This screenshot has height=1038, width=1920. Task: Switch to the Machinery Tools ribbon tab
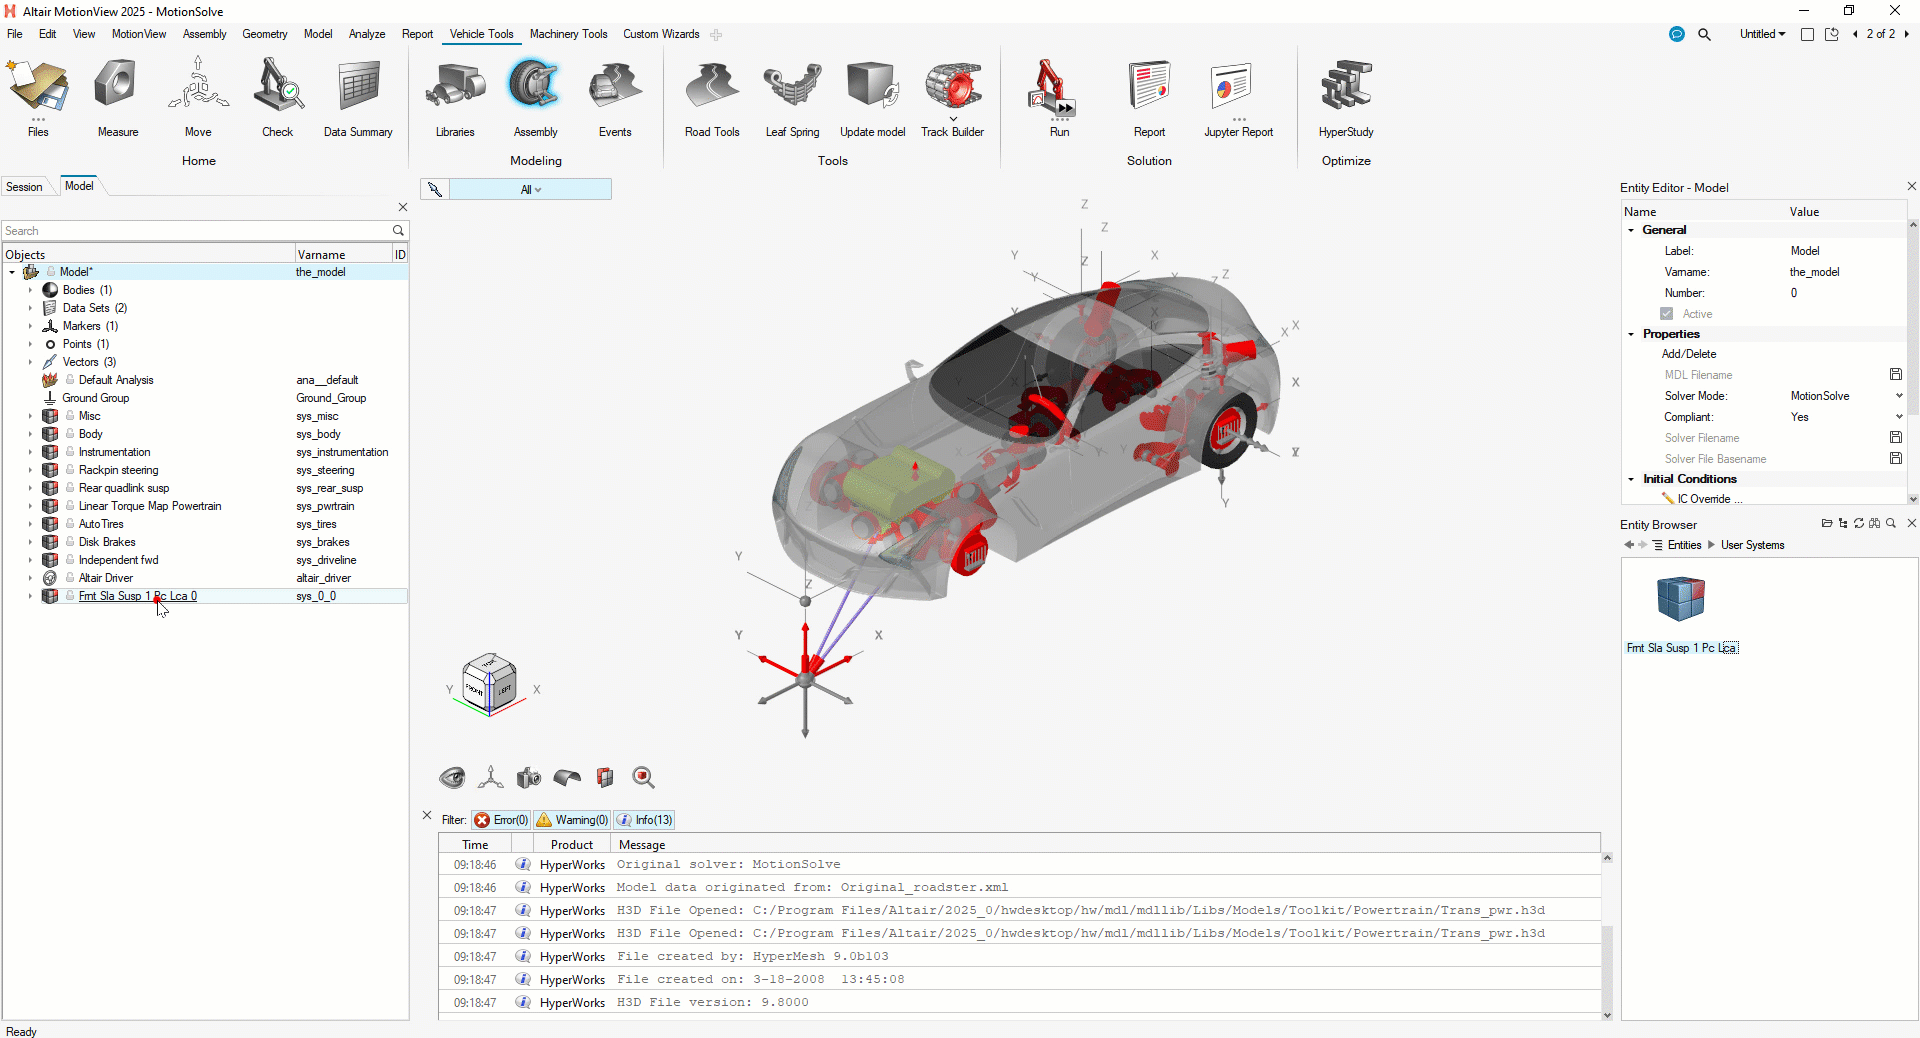(568, 34)
